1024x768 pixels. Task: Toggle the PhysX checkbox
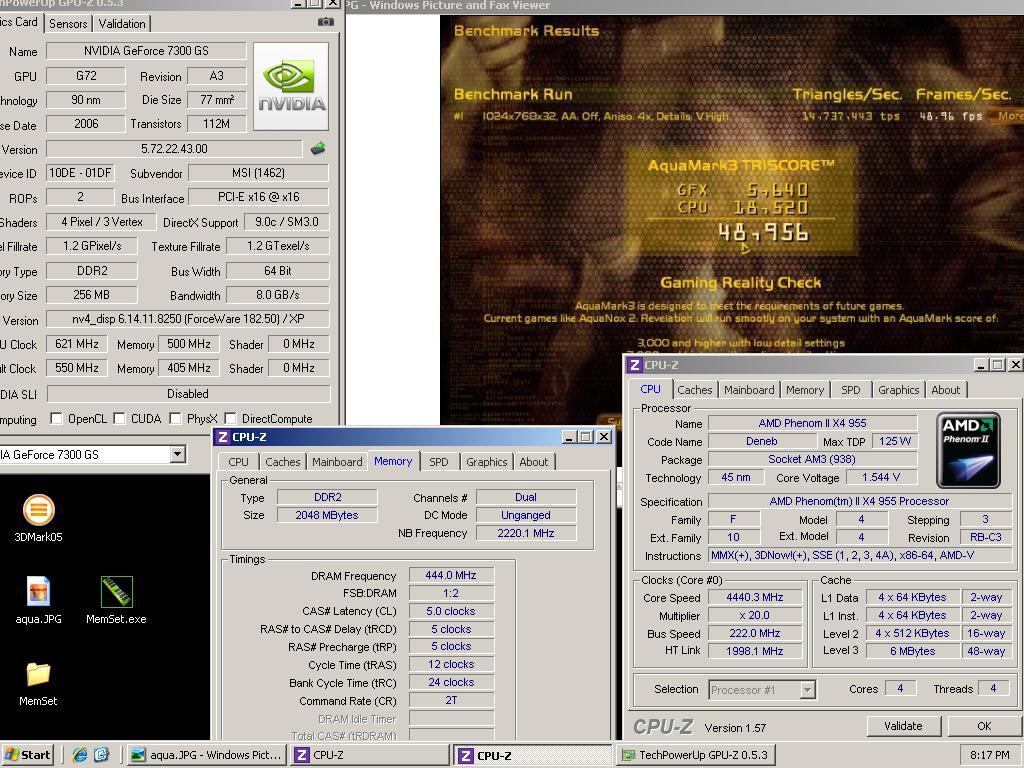[175, 419]
